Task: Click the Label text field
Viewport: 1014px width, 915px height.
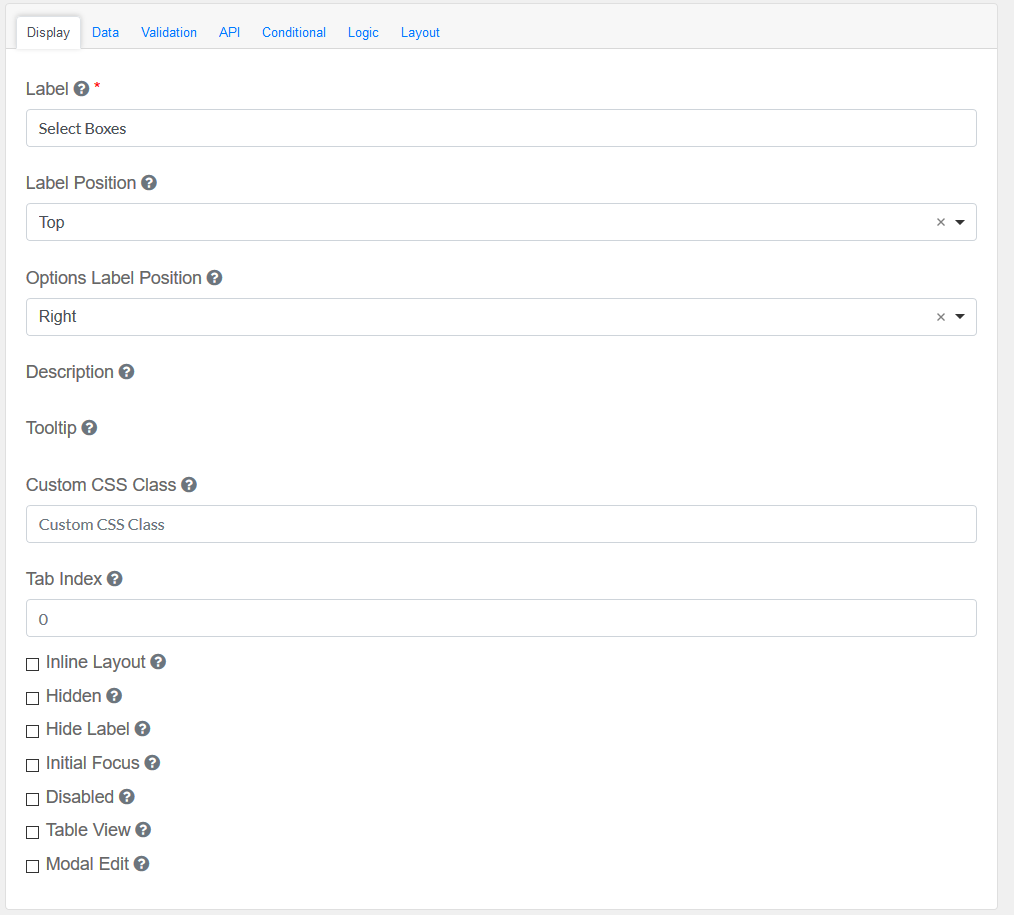Action: click(x=501, y=128)
